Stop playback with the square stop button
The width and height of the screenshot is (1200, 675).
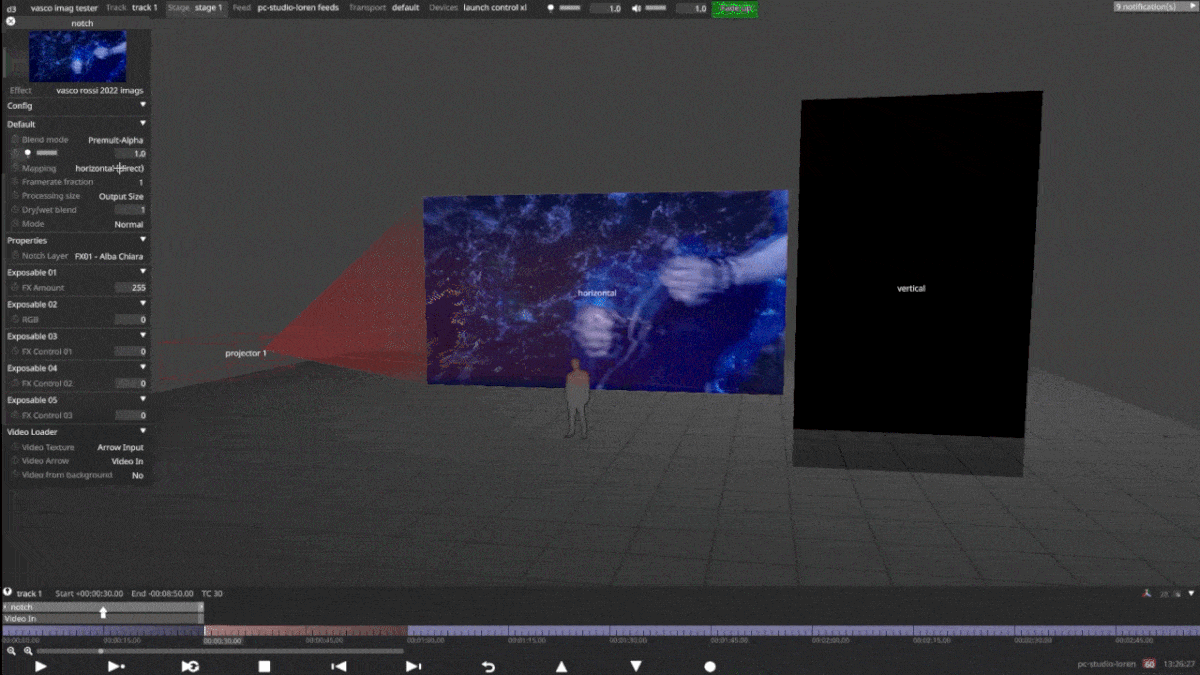coord(264,666)
